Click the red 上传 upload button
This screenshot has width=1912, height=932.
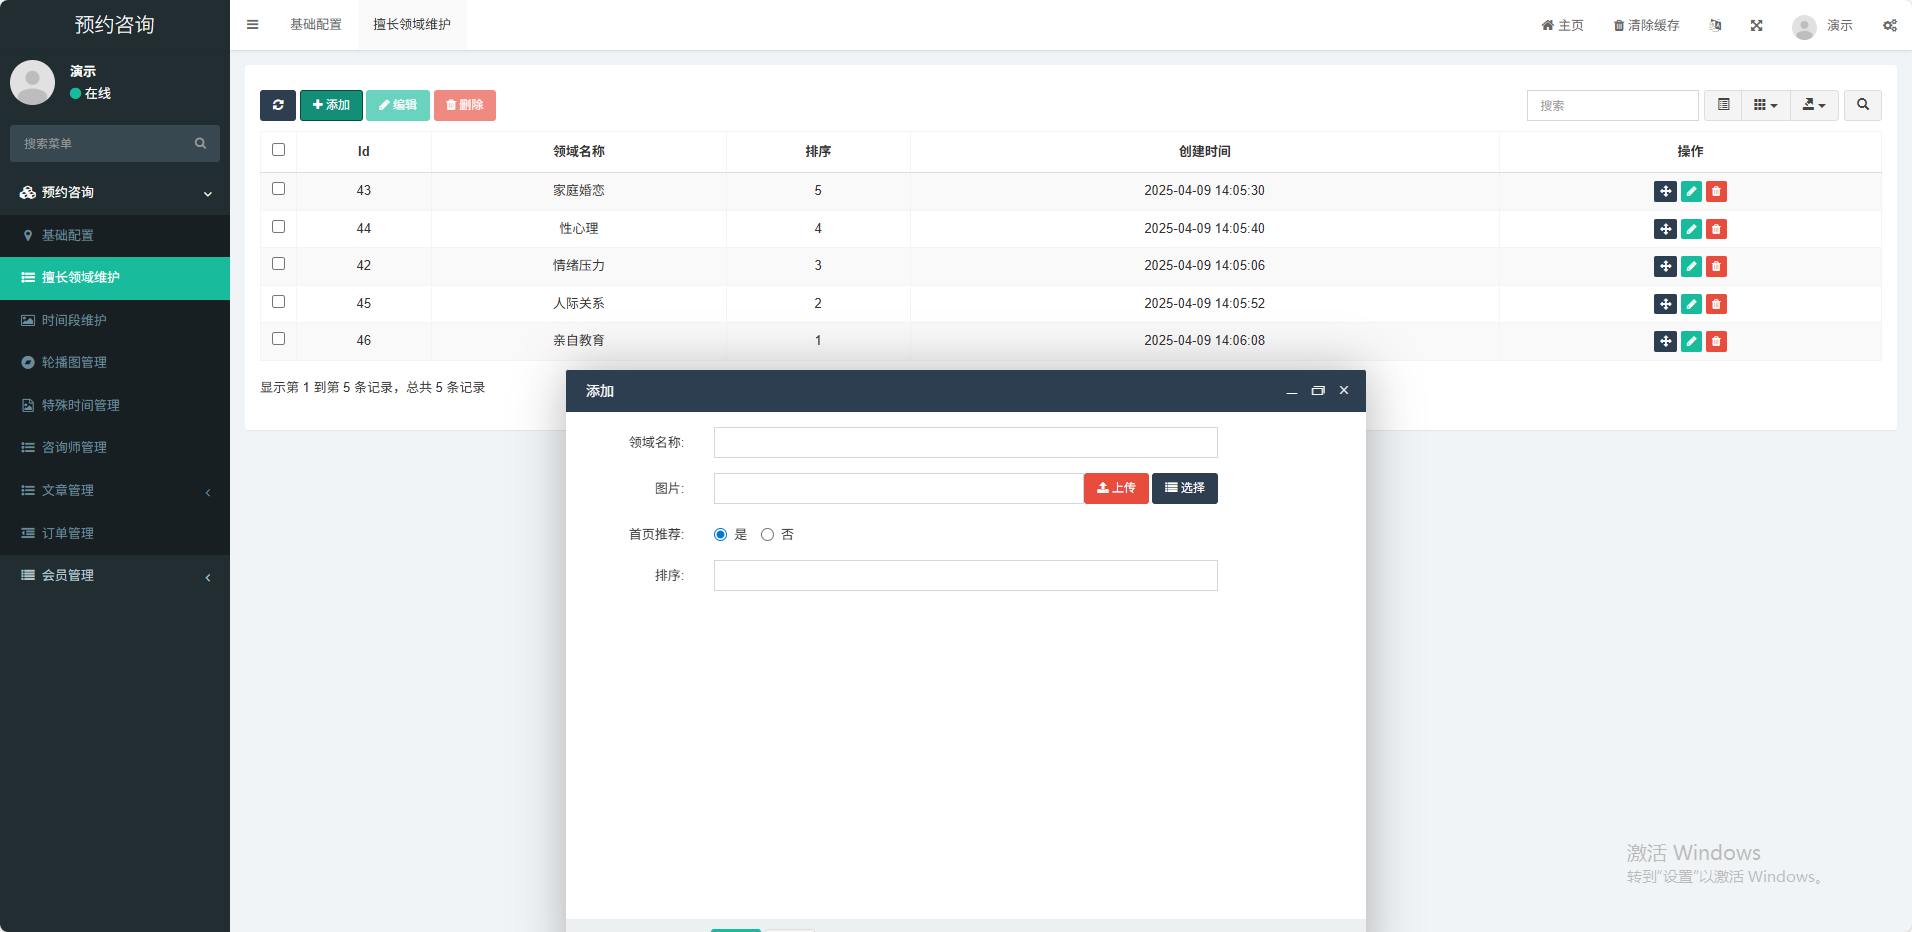[x=1116, y=488]
